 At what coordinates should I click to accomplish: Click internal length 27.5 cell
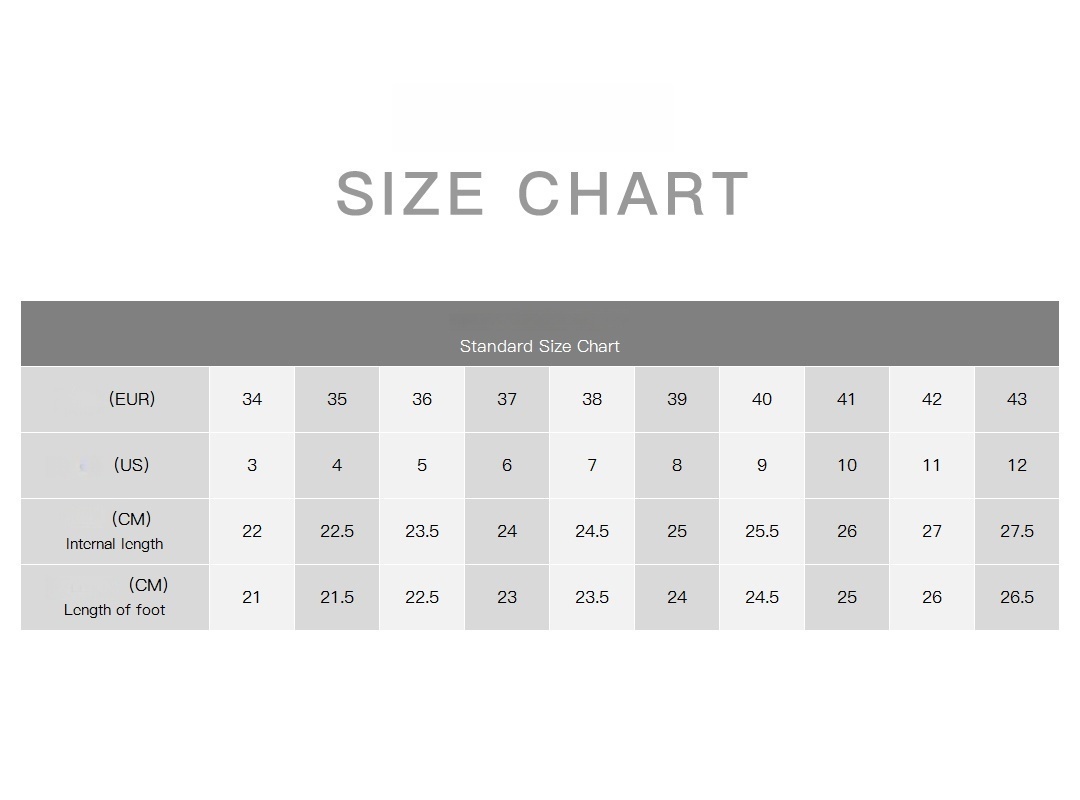(x=1017, y=531)
